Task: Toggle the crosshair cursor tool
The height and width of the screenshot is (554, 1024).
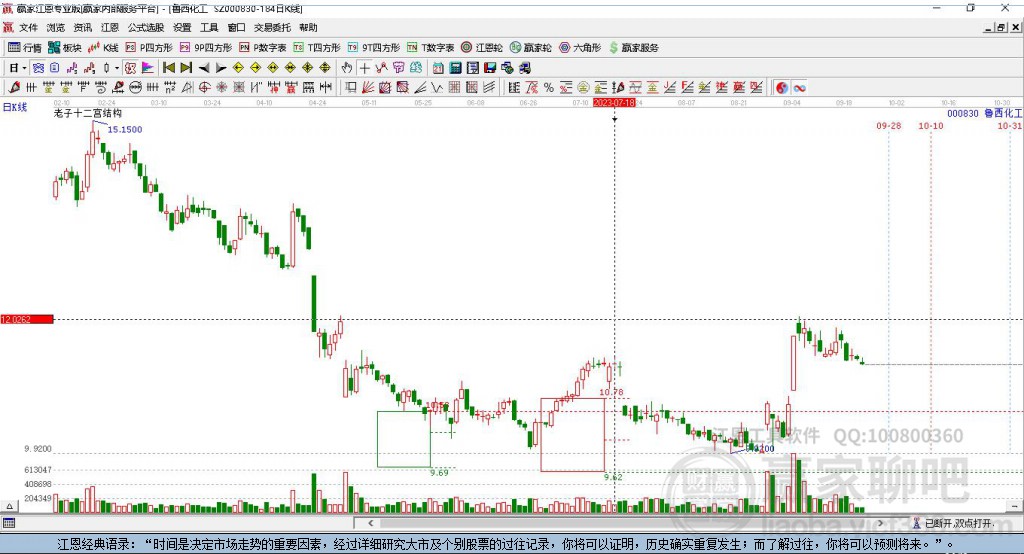Action: point(364,68)
